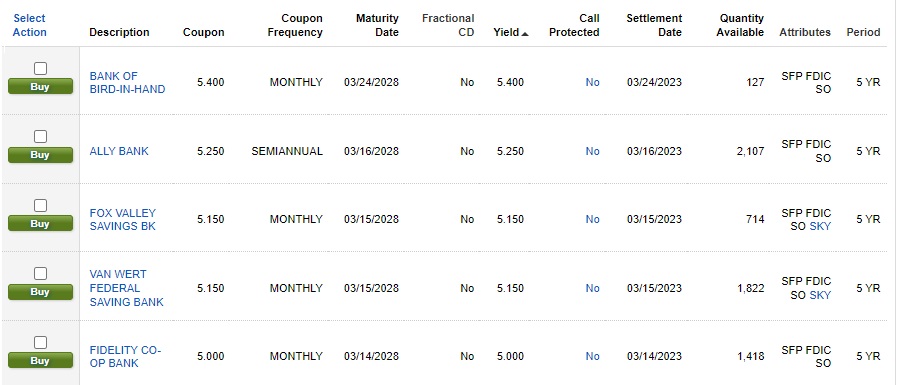Screen dimensions: 902x385
Task: Click SKY attribute in Fox Valley row
Action: tap(820, 227)
